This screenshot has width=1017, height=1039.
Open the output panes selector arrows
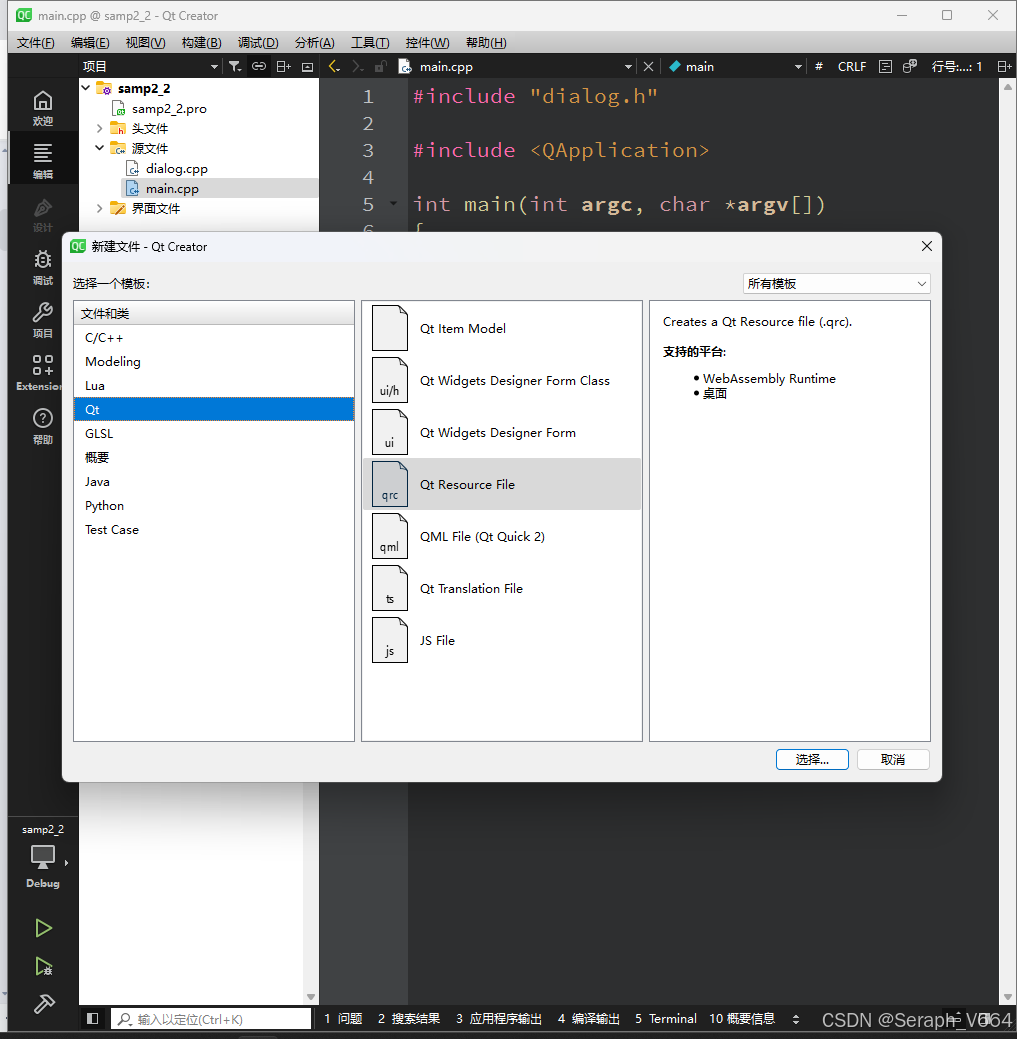796,1019
